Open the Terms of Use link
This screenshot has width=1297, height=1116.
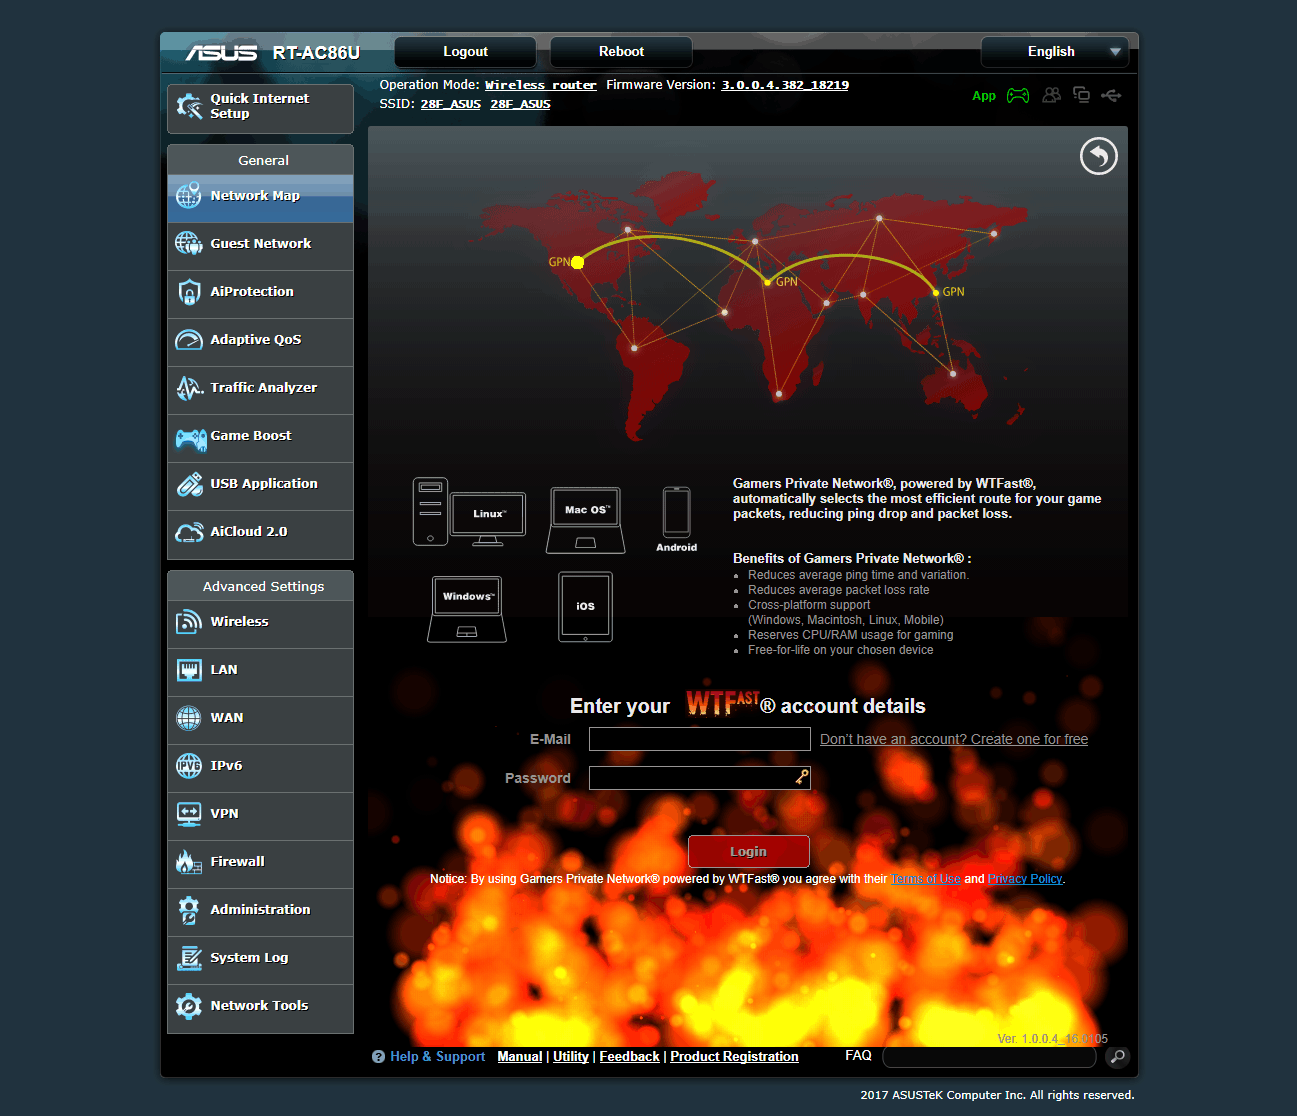pyautogui.click(x=926, y=879)
